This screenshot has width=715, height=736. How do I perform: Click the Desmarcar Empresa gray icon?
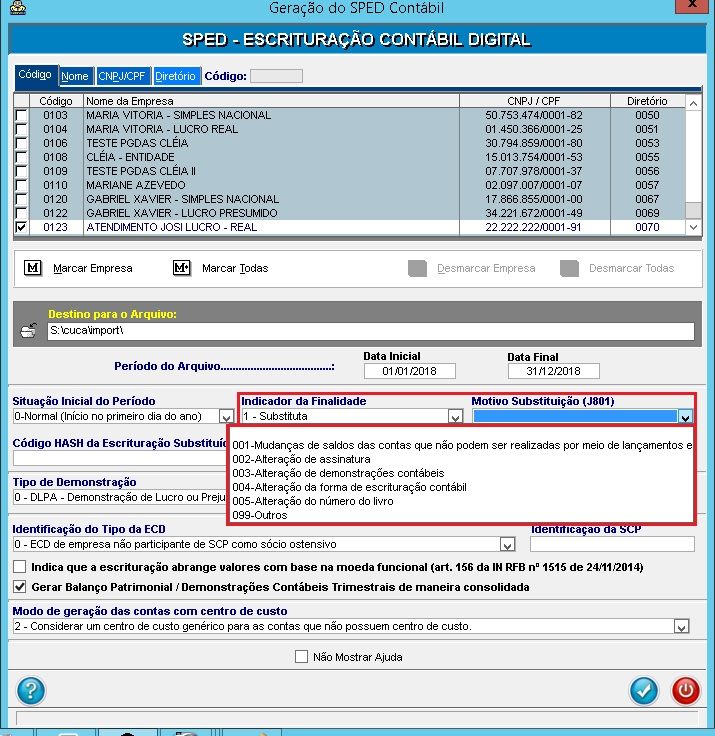coord(417,268)
